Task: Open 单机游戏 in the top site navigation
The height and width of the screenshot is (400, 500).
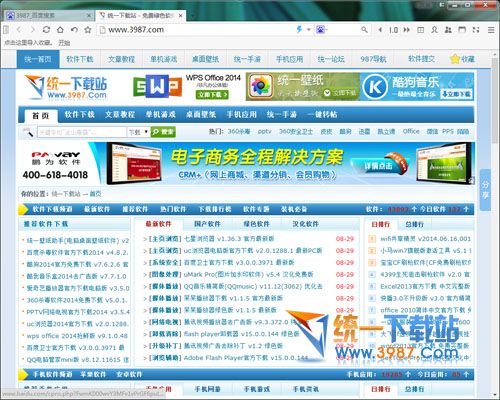Action: (164, 59)
